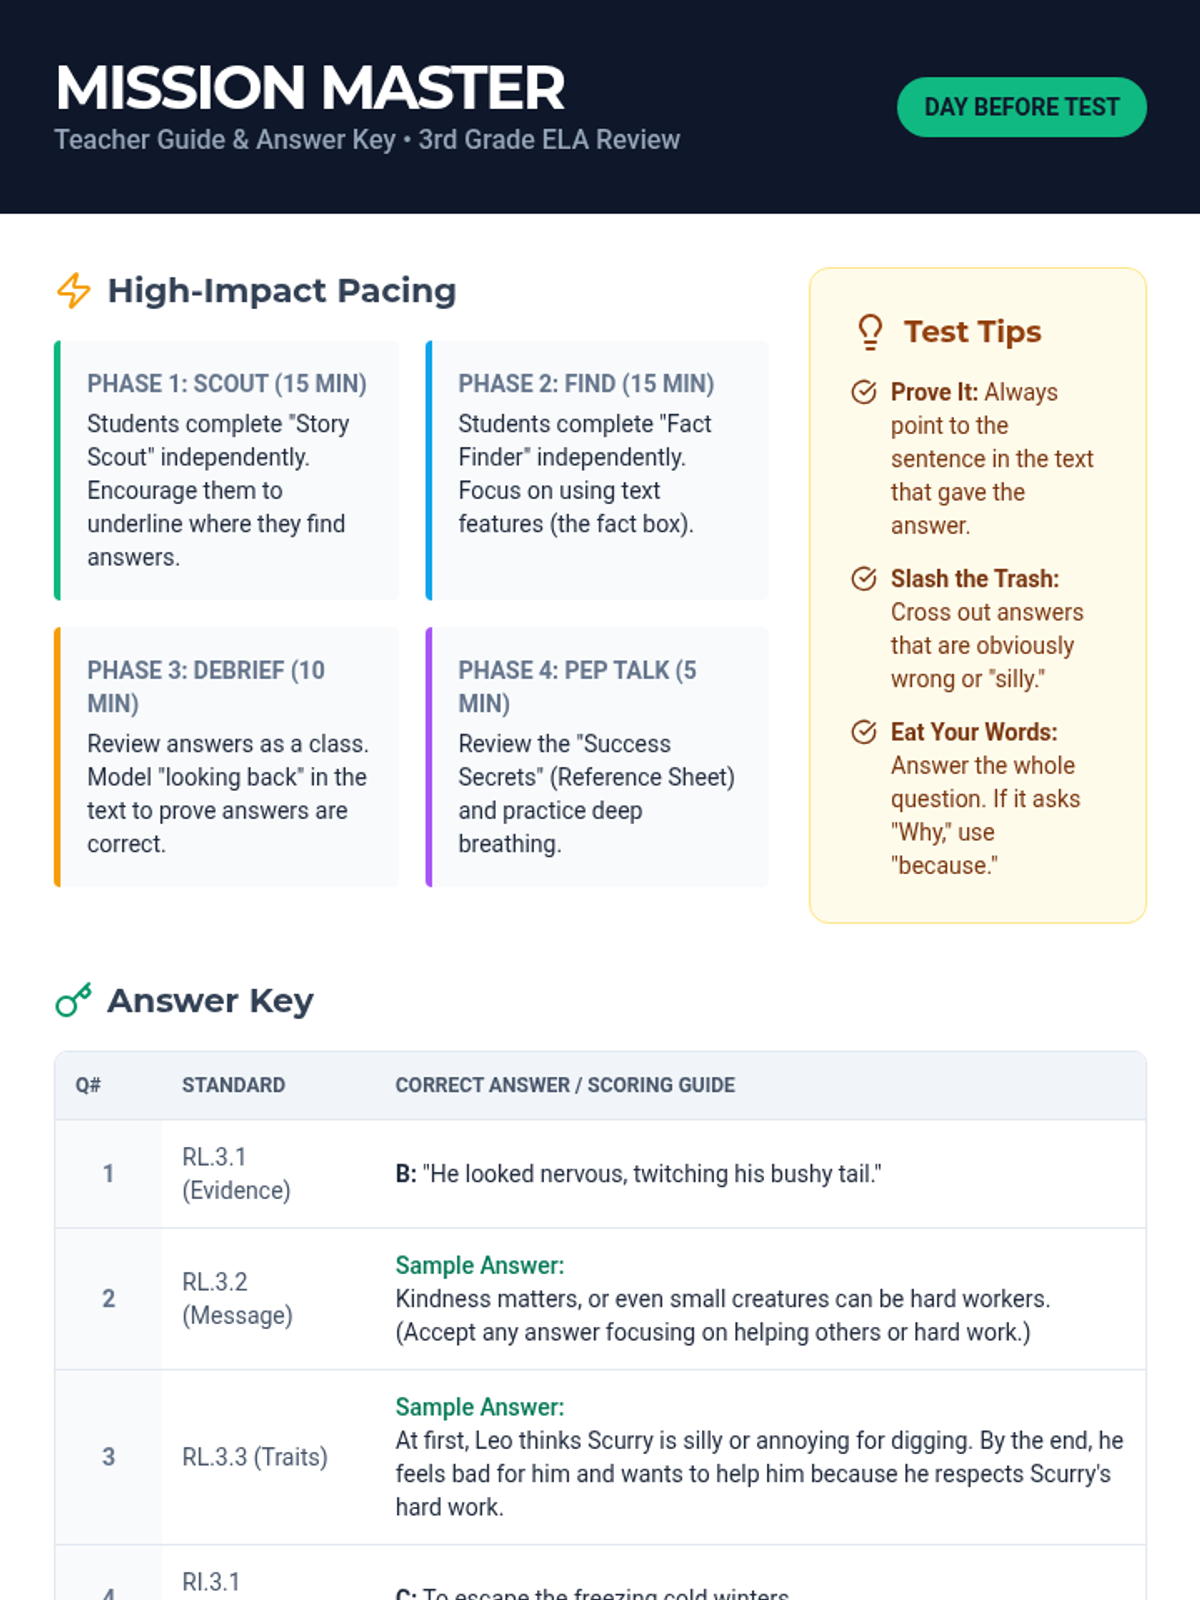Click the Q# column header
Image resolution: width=1200 pixels, height=1600 pixels.
pyautogui.click(x=88, y=1085)
